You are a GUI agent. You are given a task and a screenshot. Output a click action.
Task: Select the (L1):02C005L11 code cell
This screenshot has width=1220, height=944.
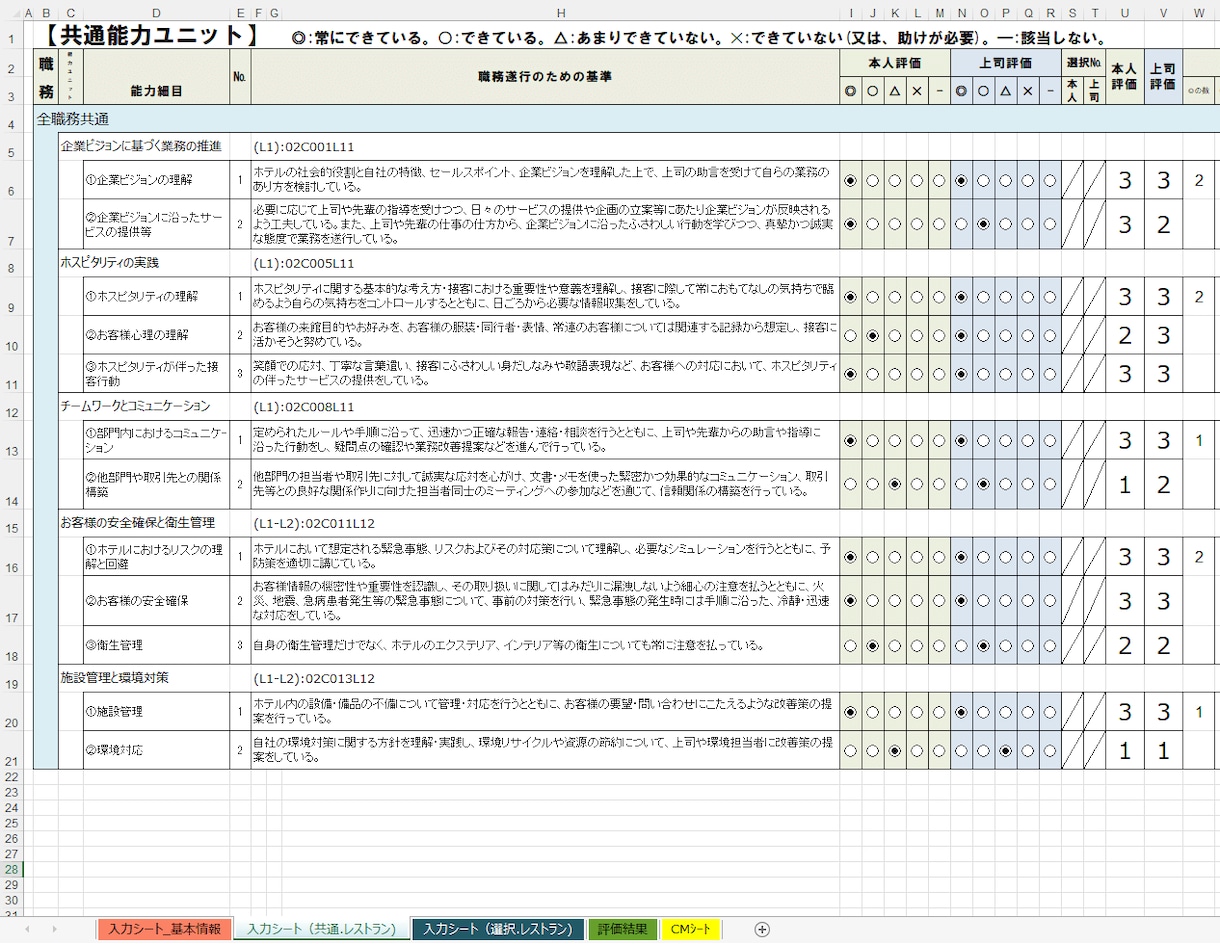[x=304, y=263]
